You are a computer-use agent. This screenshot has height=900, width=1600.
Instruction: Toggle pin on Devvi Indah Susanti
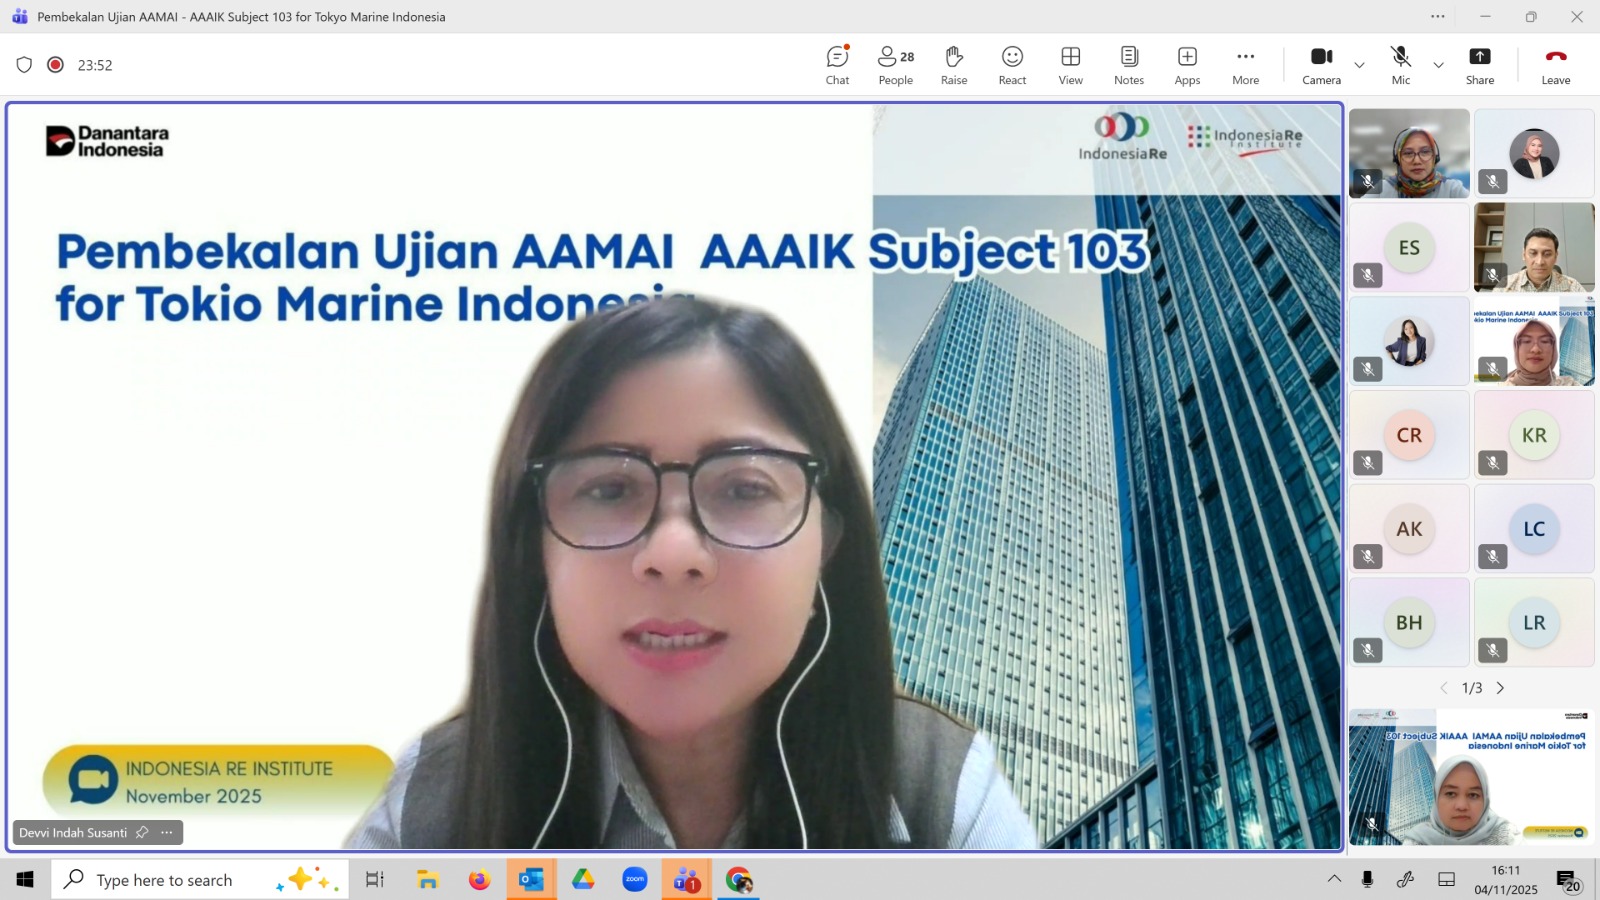142,832
